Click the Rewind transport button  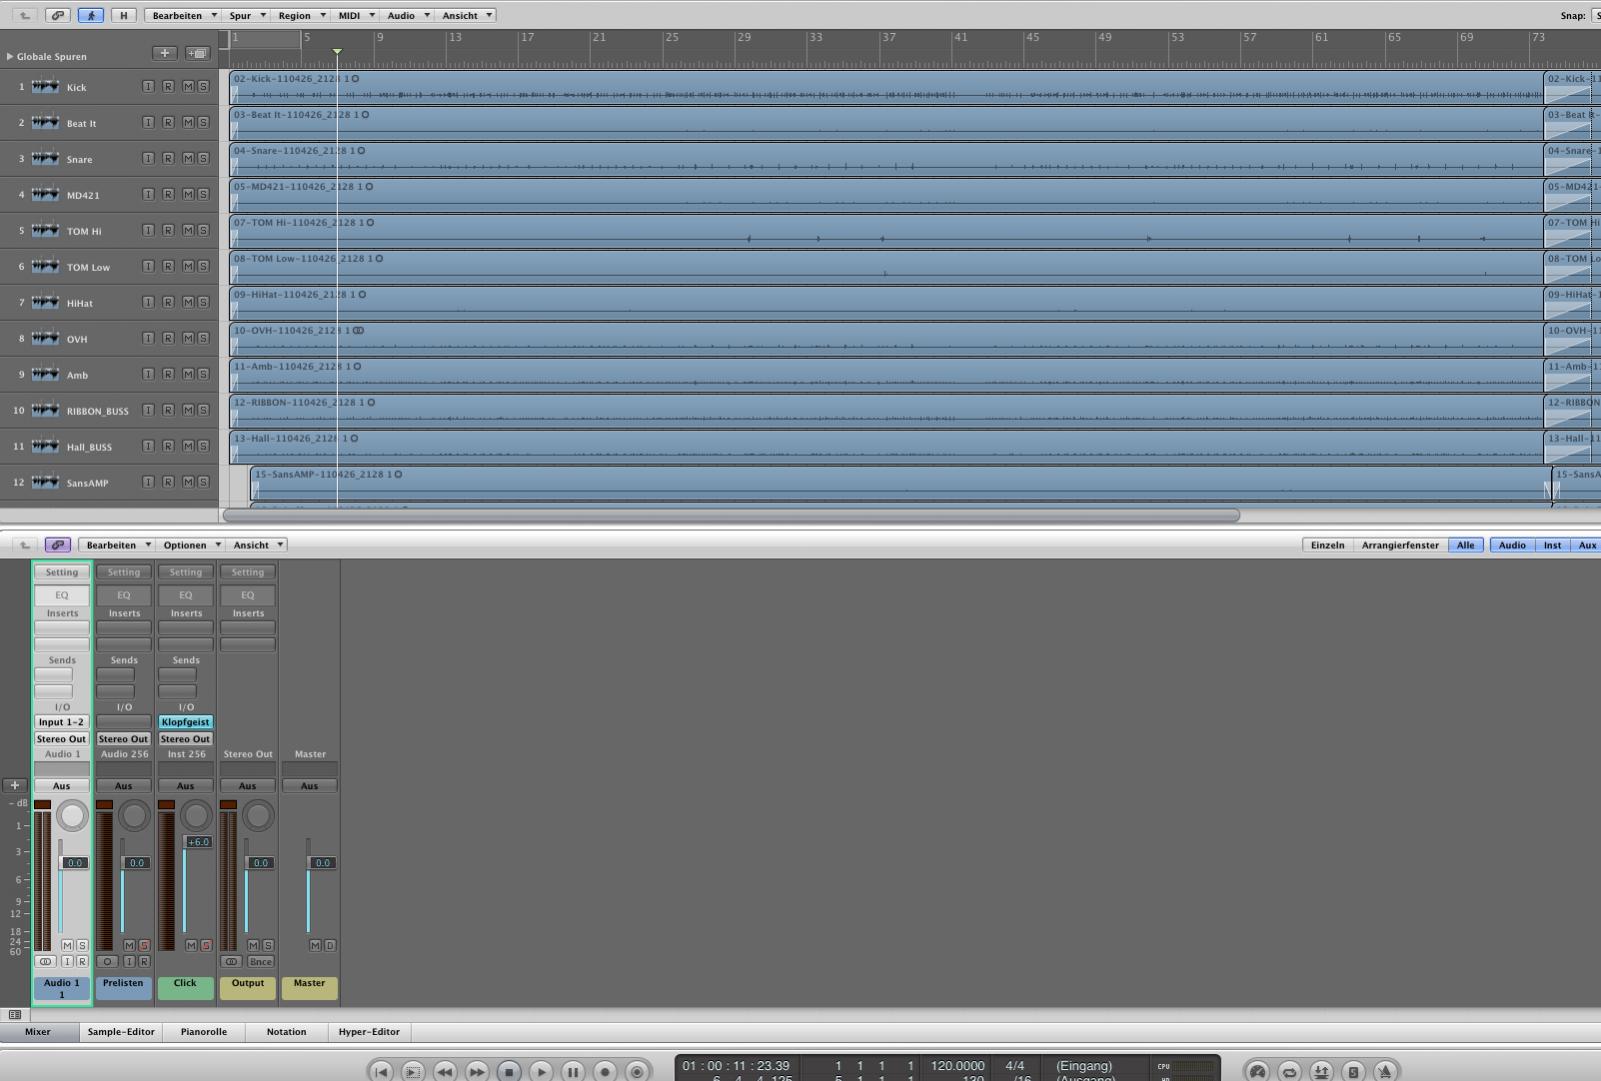point(445,1071)
